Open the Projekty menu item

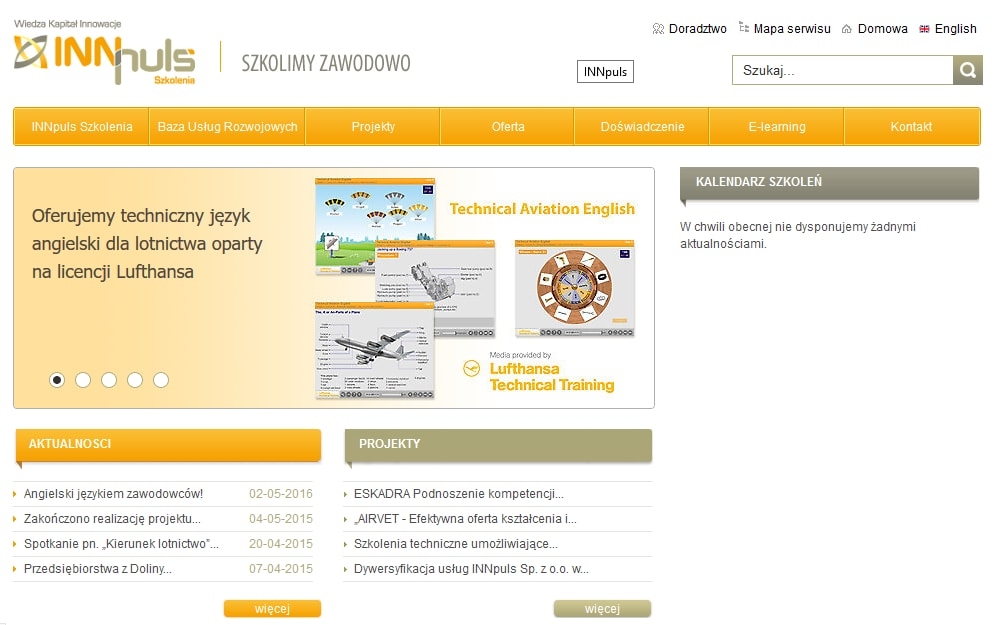coord(373,127)
